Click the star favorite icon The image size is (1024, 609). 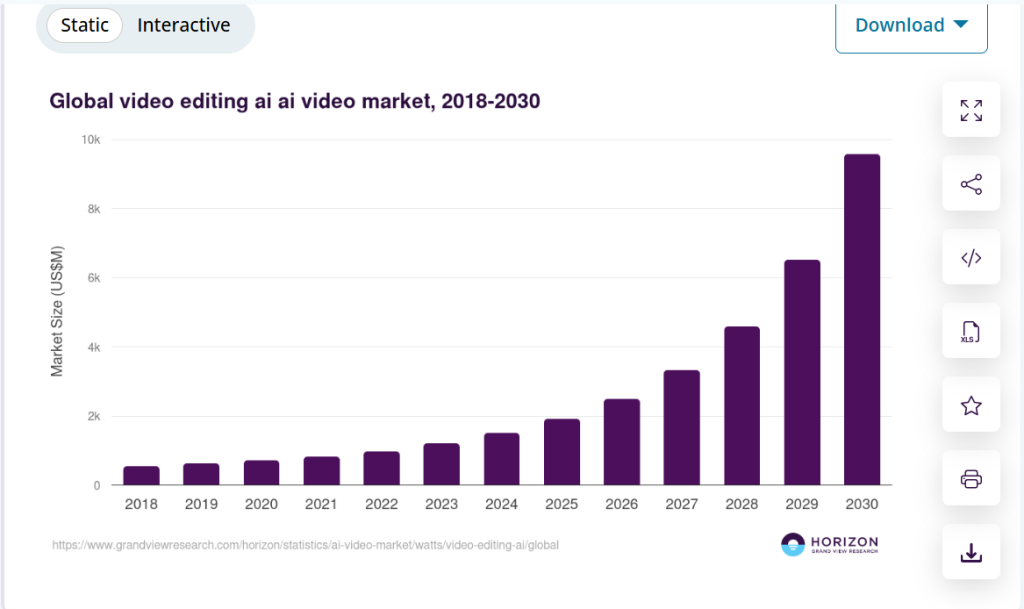click(970, 405)
